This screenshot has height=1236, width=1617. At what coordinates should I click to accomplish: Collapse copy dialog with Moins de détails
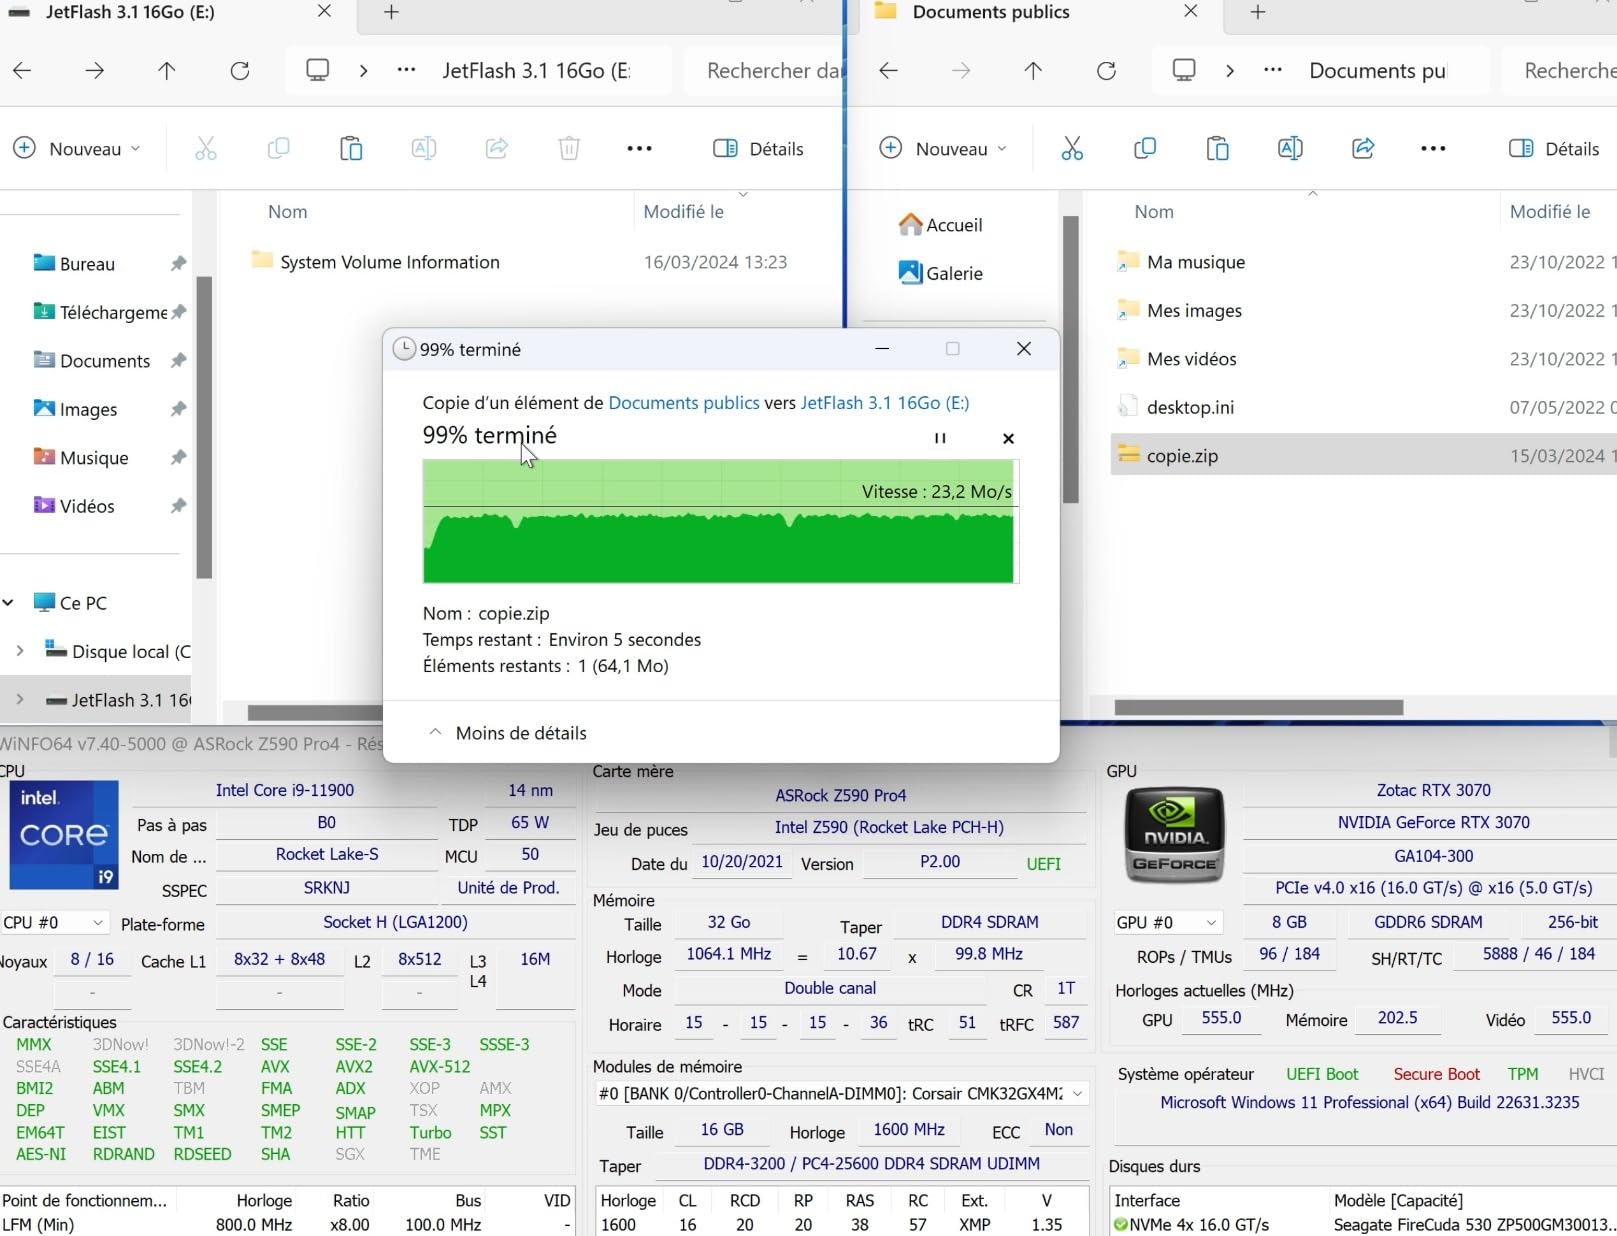508,733
